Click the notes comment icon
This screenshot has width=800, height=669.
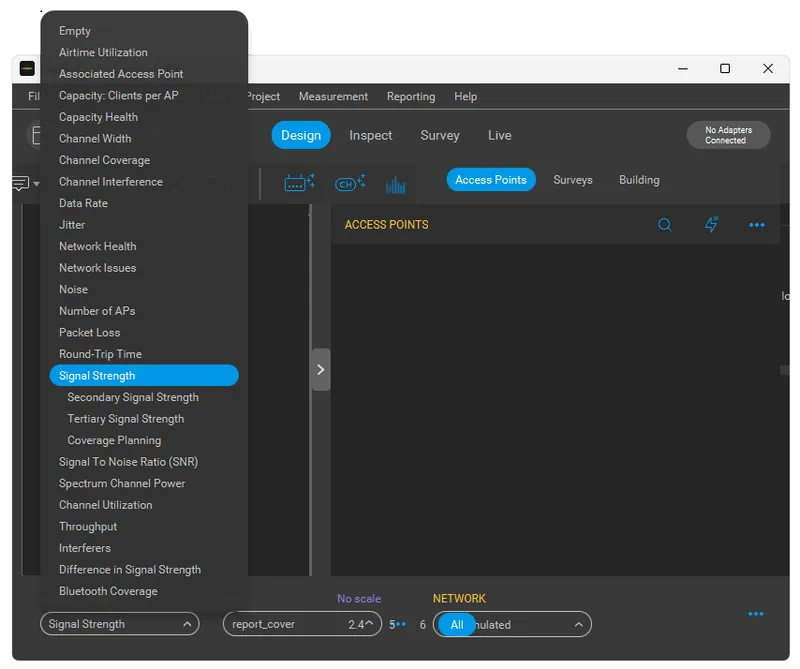tap(20, 183)
